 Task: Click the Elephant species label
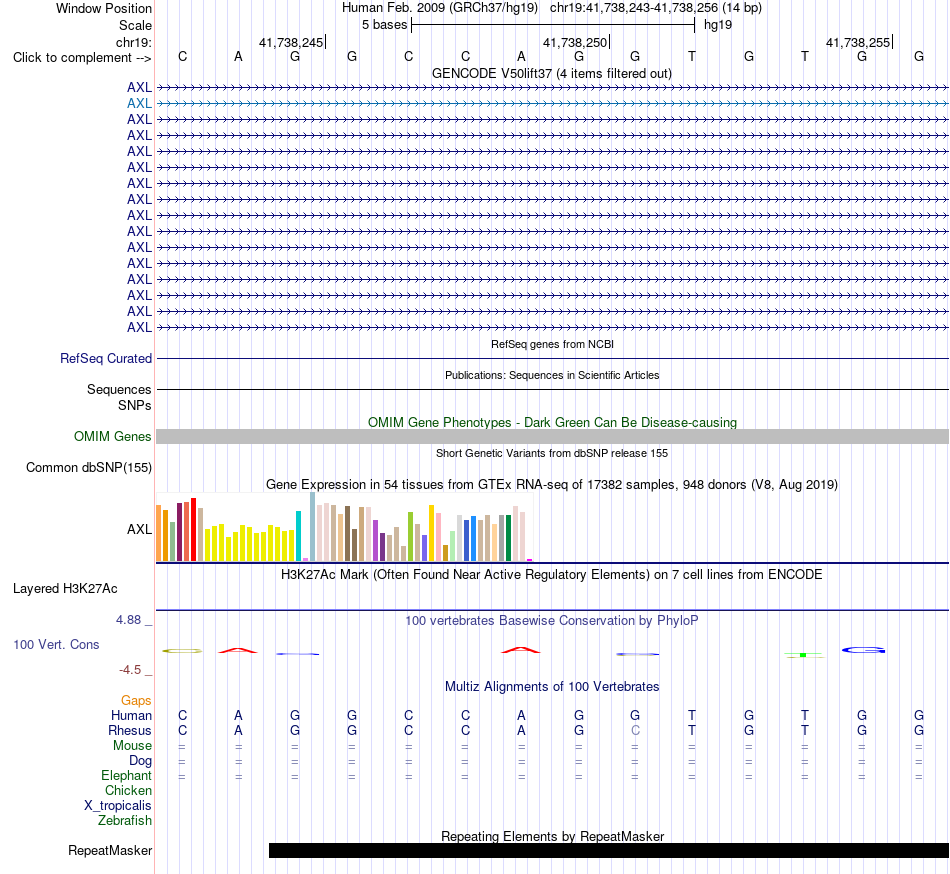[127, 775]
